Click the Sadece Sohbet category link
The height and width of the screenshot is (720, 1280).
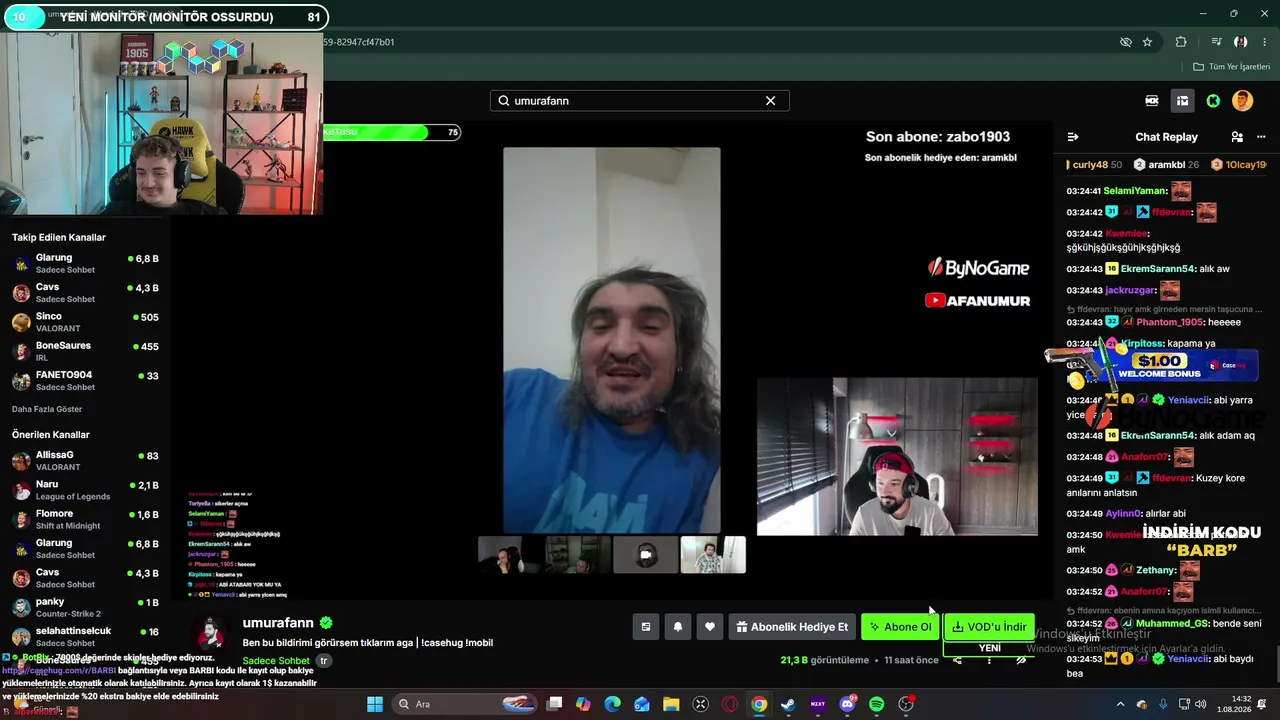[x=276, y=661]
